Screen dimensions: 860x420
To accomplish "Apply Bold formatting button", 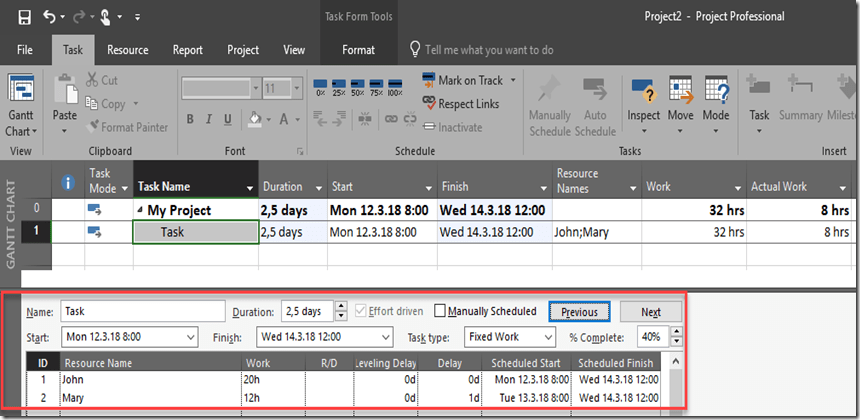I will 189,120.
